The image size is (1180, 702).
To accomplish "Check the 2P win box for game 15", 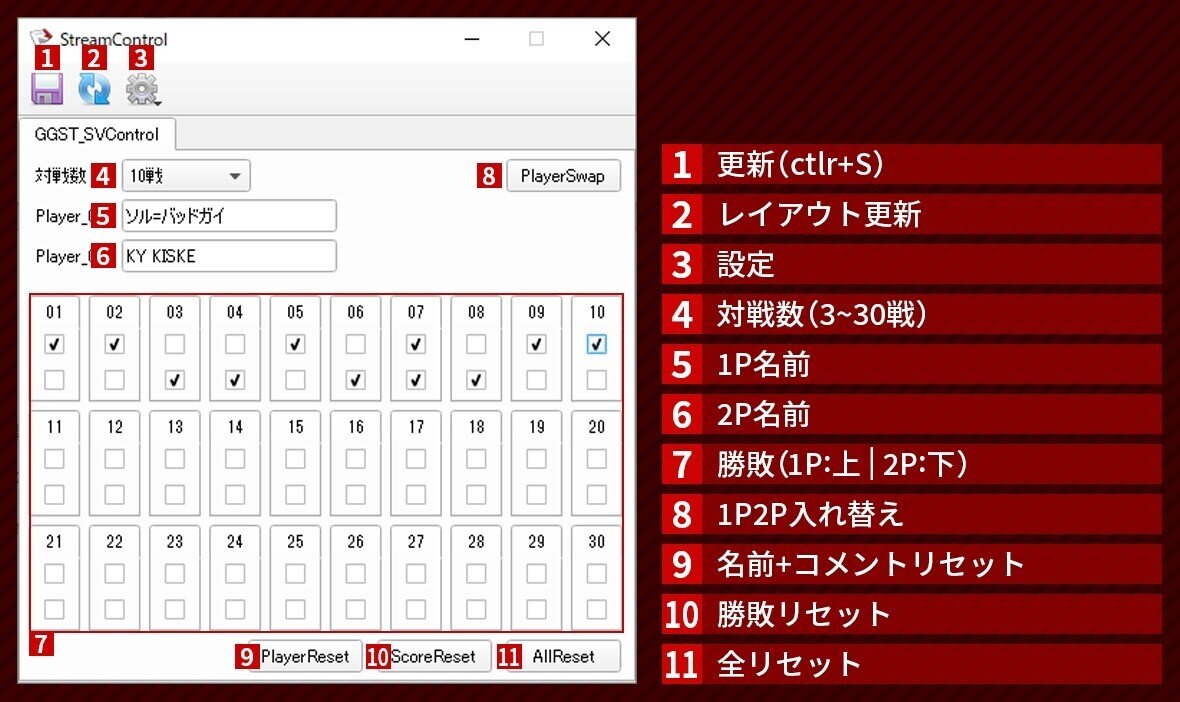I will coord(294,494).
